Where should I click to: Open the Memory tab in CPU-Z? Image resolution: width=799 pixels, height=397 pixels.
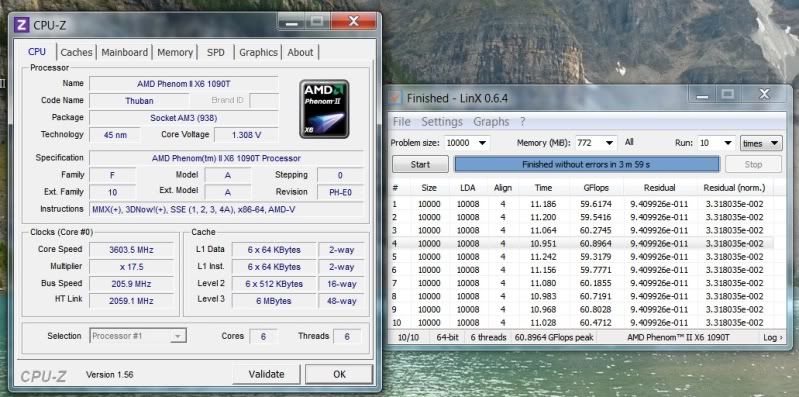coord(175,52)
